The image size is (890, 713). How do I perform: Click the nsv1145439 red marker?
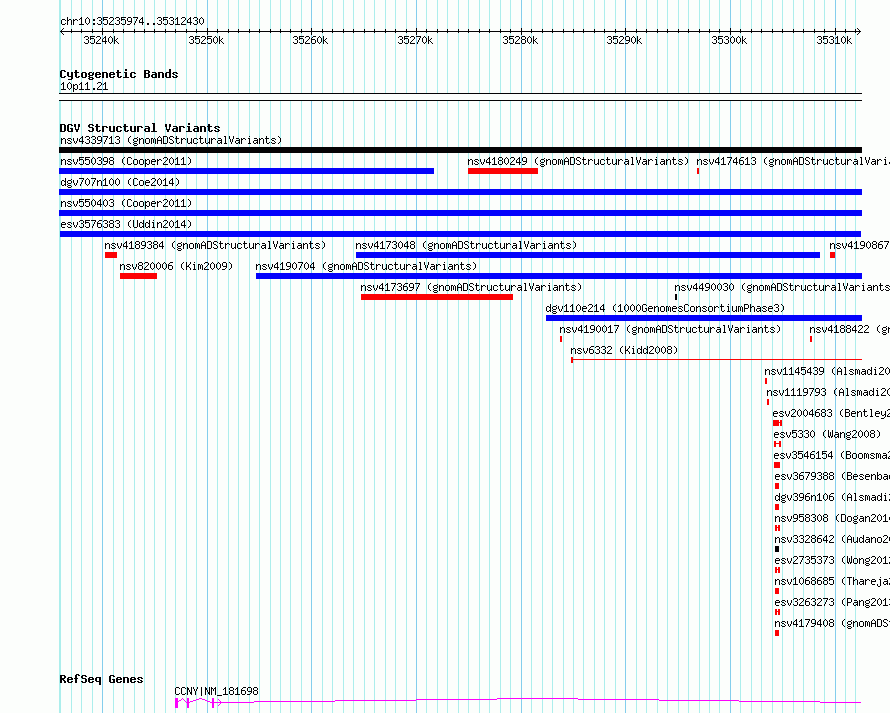766,381
